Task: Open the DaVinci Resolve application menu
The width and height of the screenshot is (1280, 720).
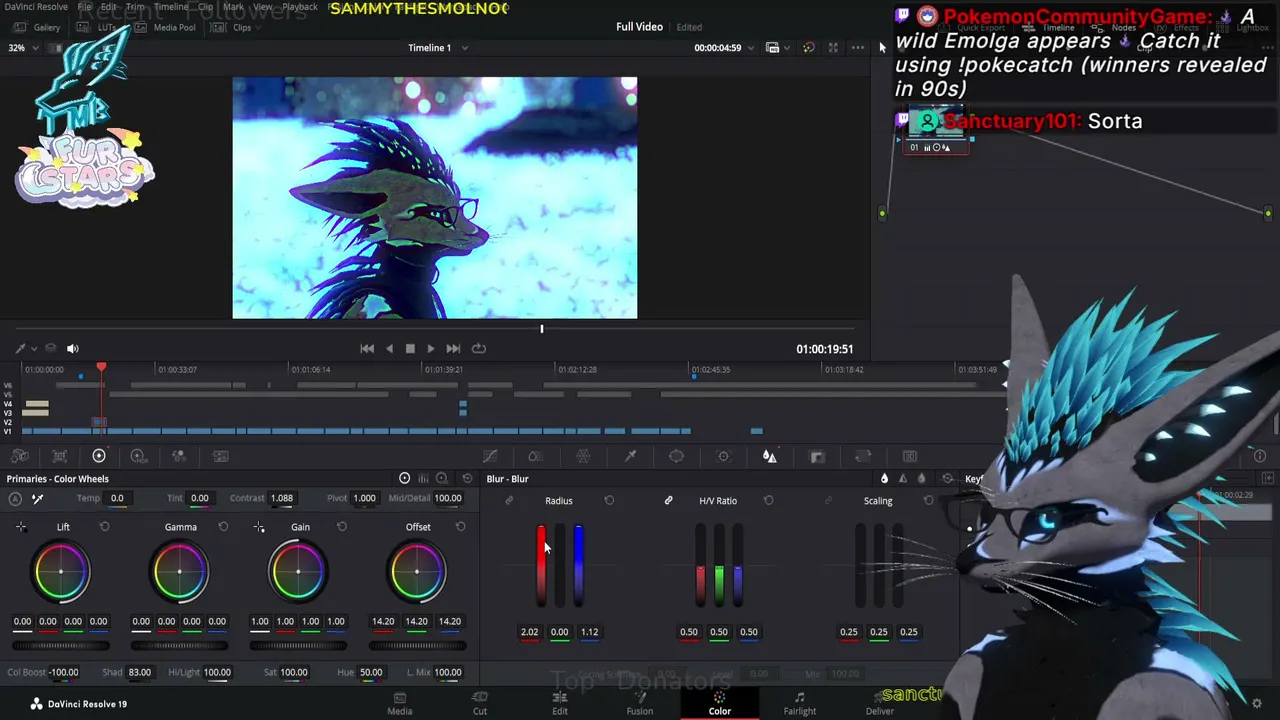Action: point(37,7)
